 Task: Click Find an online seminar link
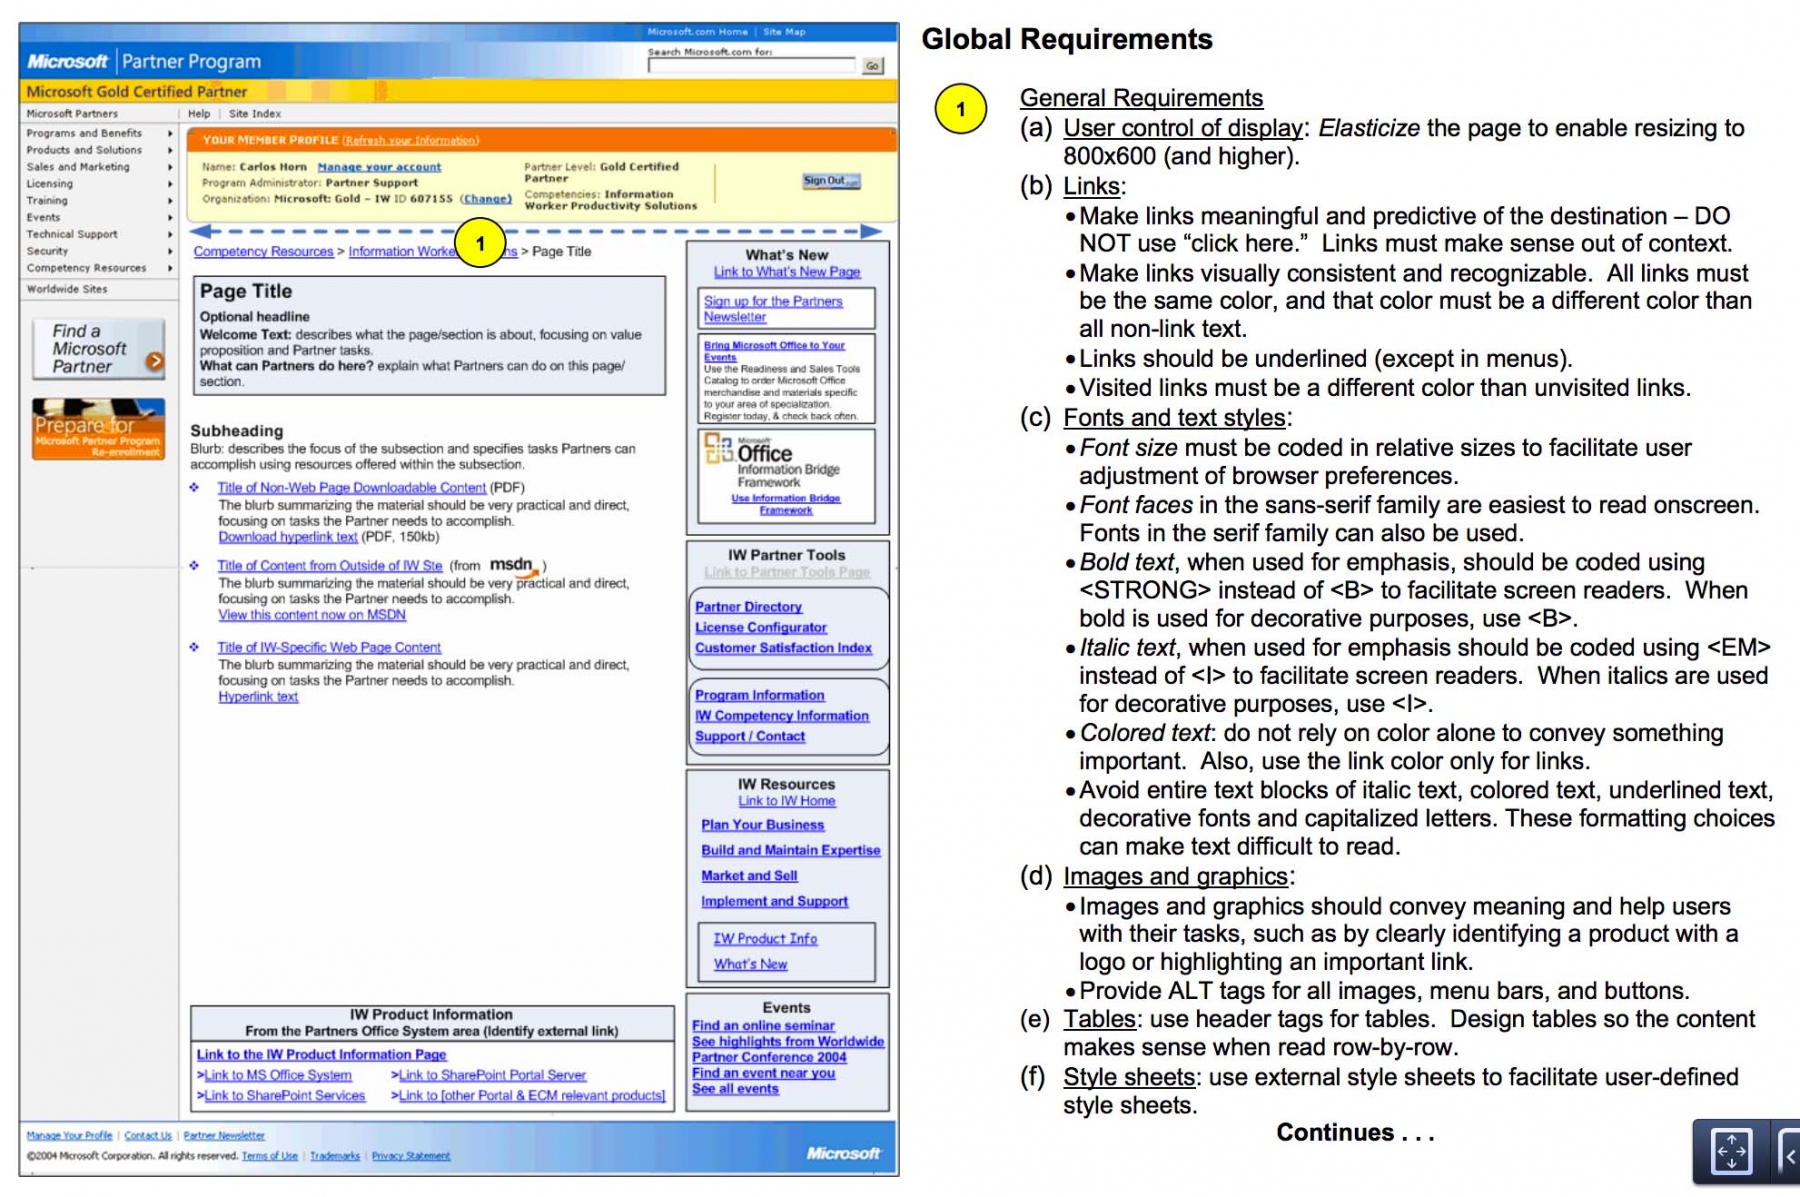pyautogui.click(x=763, y=1026)
